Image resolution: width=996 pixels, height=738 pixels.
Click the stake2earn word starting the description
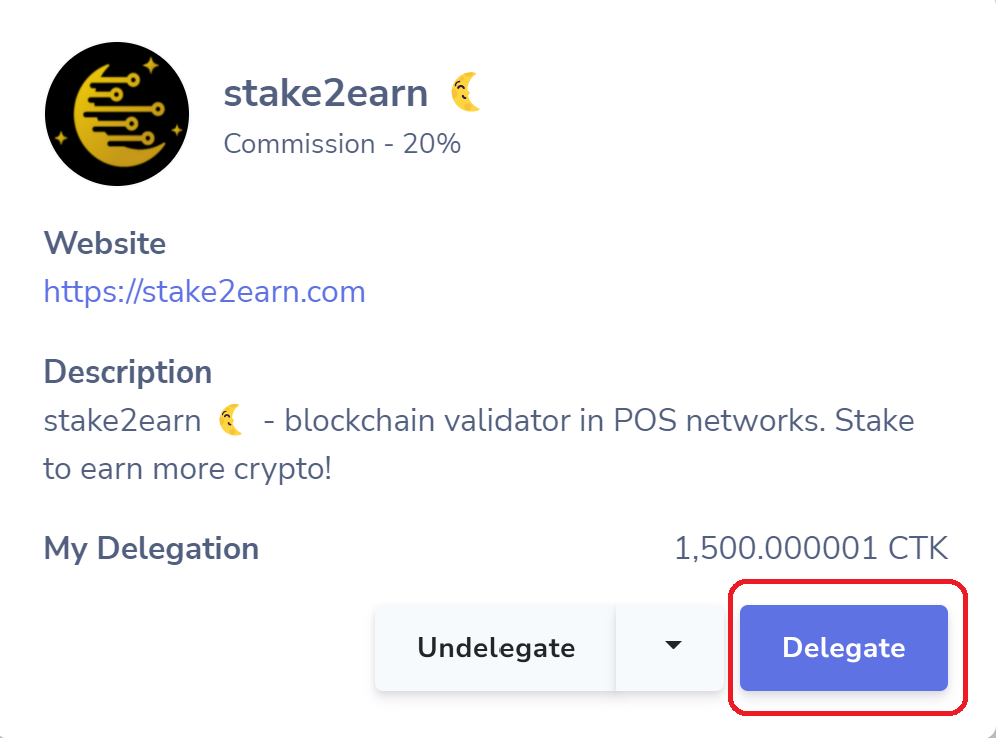click(122, 420)
